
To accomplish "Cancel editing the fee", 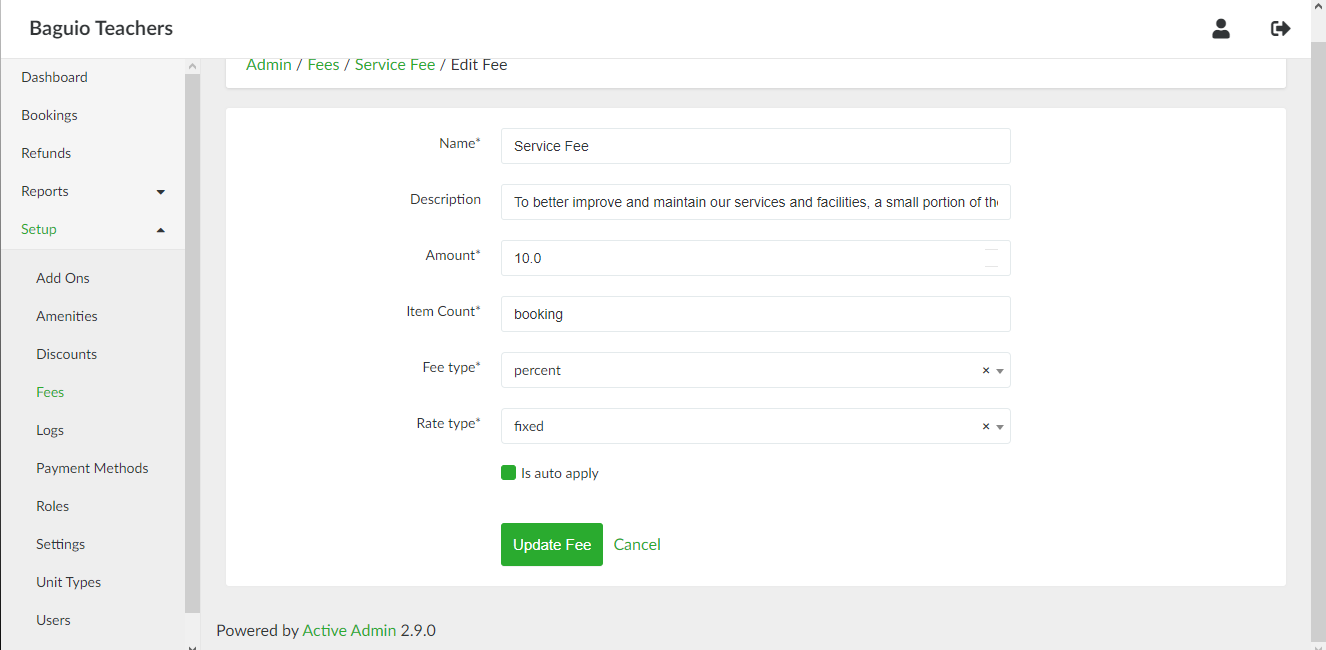I will [637, 545].
